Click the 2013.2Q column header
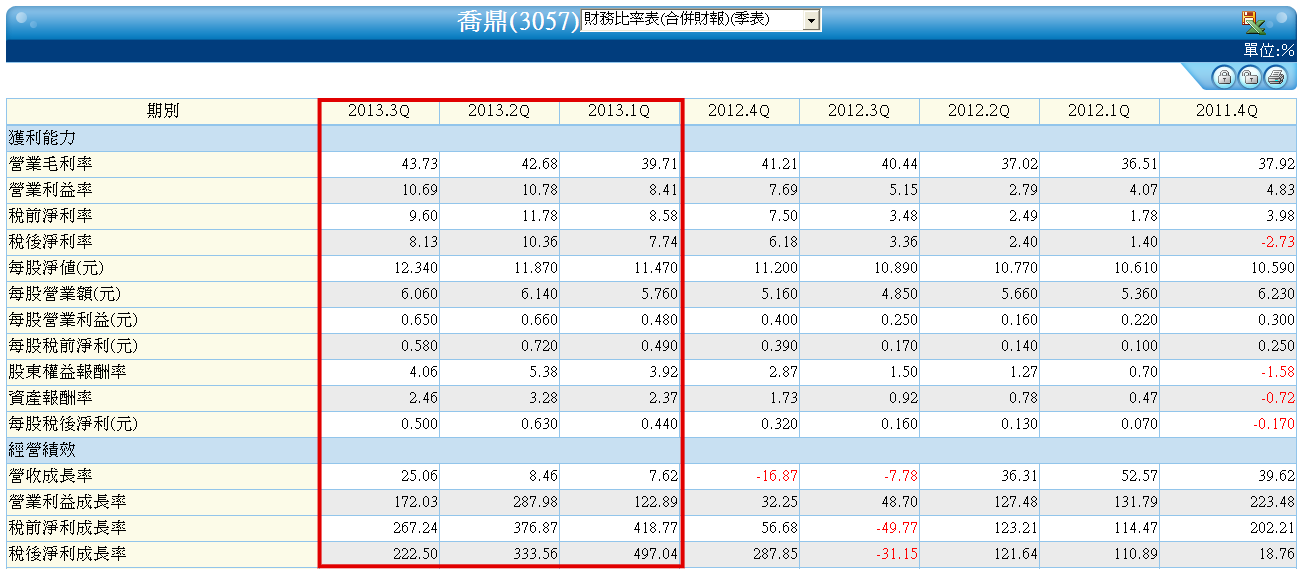Viewport: 1305px width, 569px height. point(499,111)
